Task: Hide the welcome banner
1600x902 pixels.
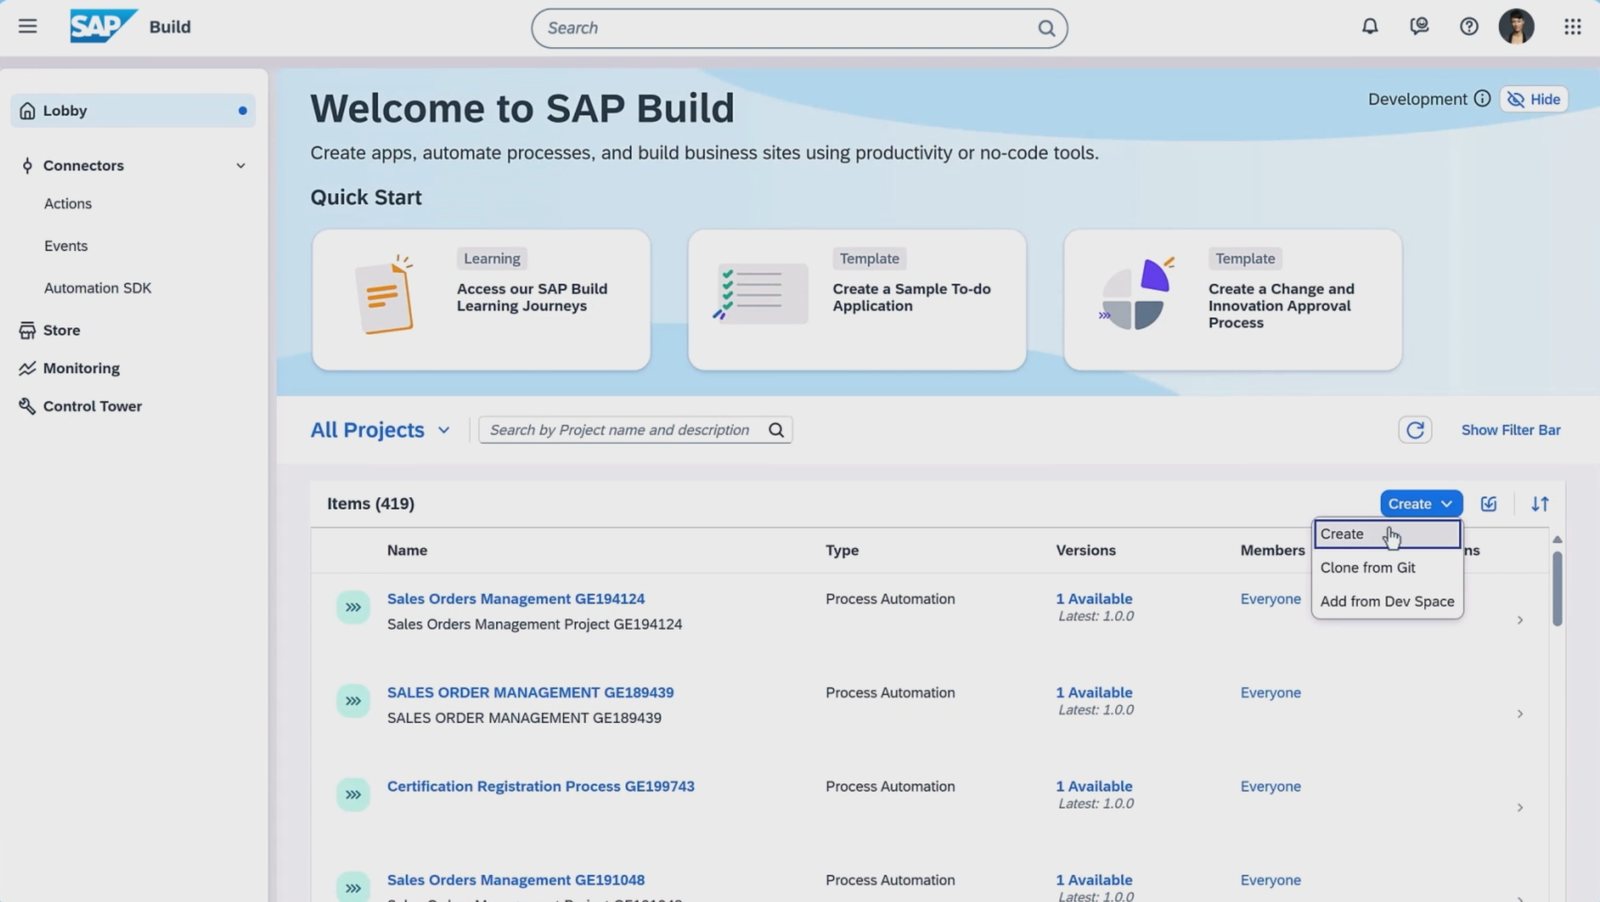Action: 1534,99
